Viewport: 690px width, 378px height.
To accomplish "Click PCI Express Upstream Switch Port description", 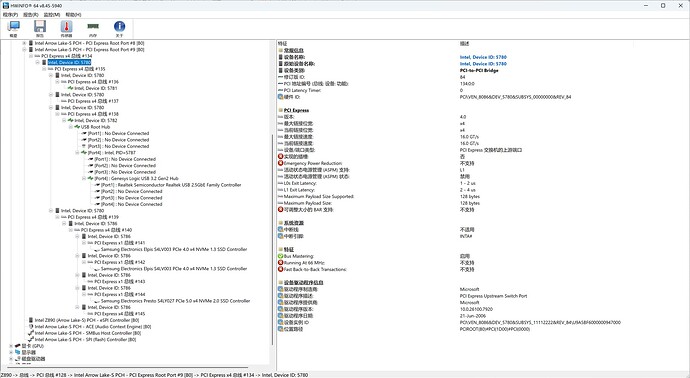I will (493, 296).
